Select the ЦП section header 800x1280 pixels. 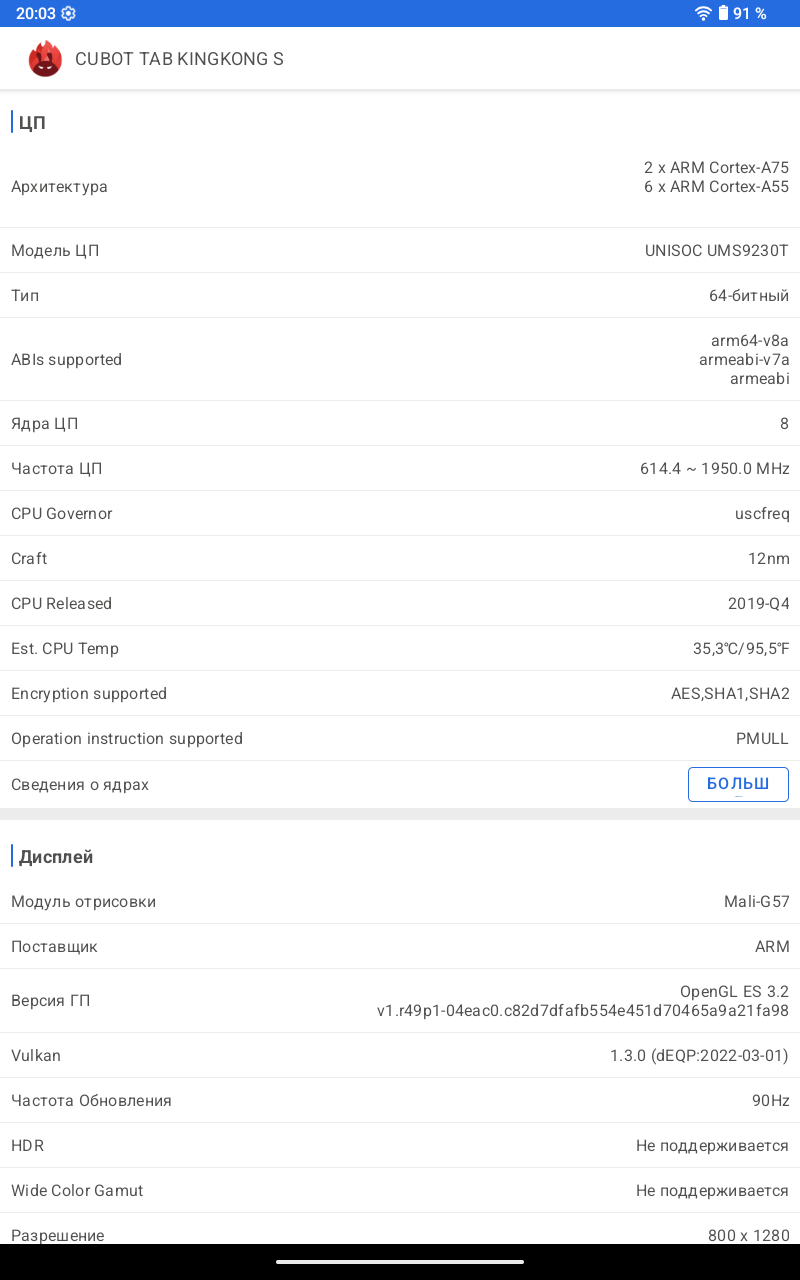pyautogui.click(x=32, y=123)
